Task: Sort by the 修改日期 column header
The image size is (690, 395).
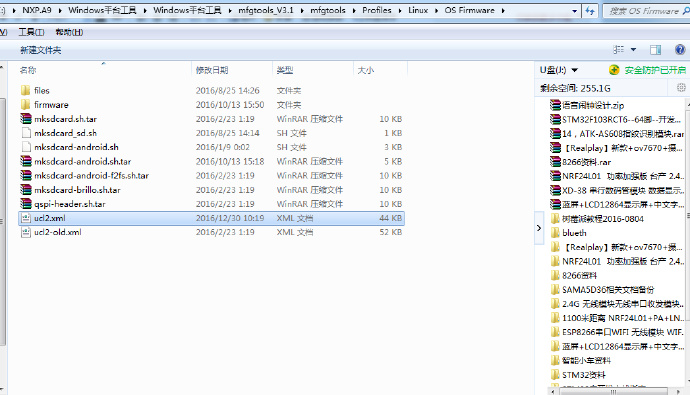Action: pyautogui.click(x=232, y=70)
